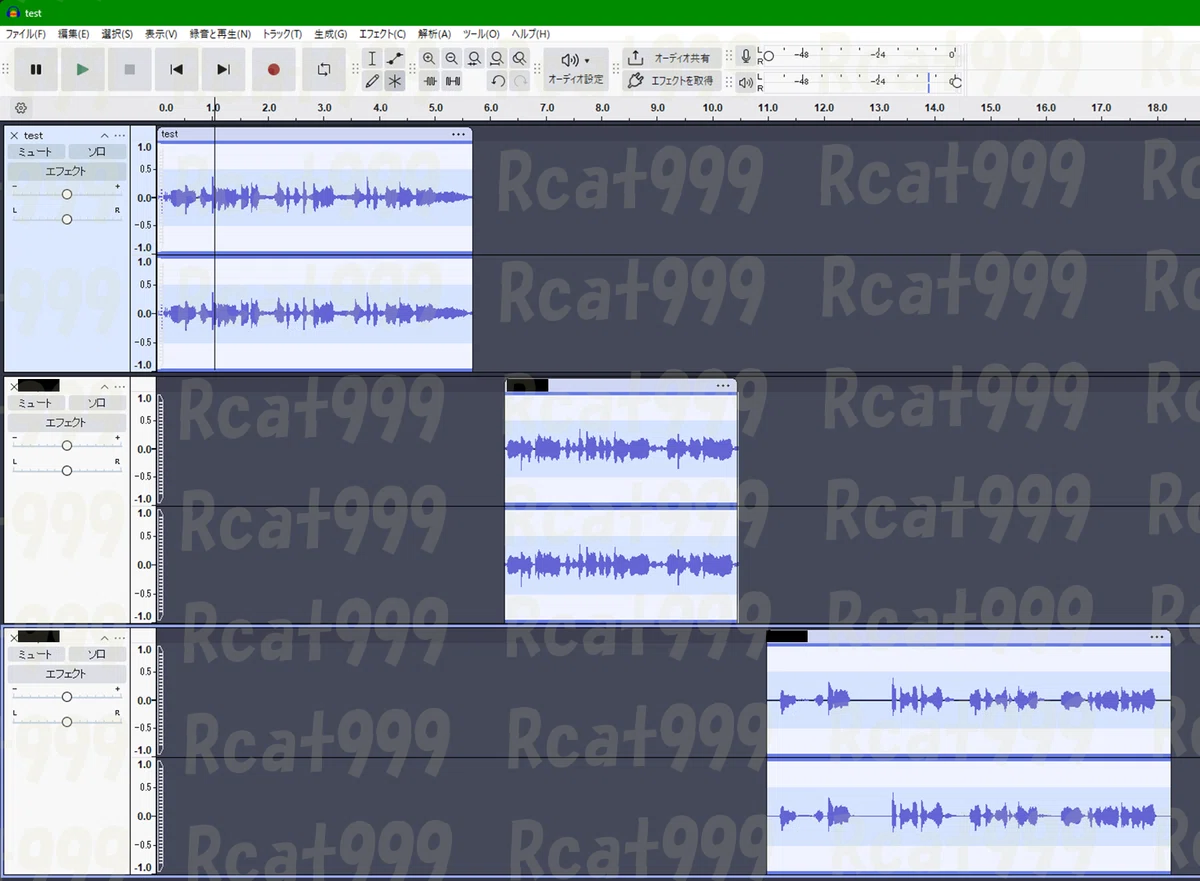
Task: Zoom out of the waveform
Action: click(452, 59)
